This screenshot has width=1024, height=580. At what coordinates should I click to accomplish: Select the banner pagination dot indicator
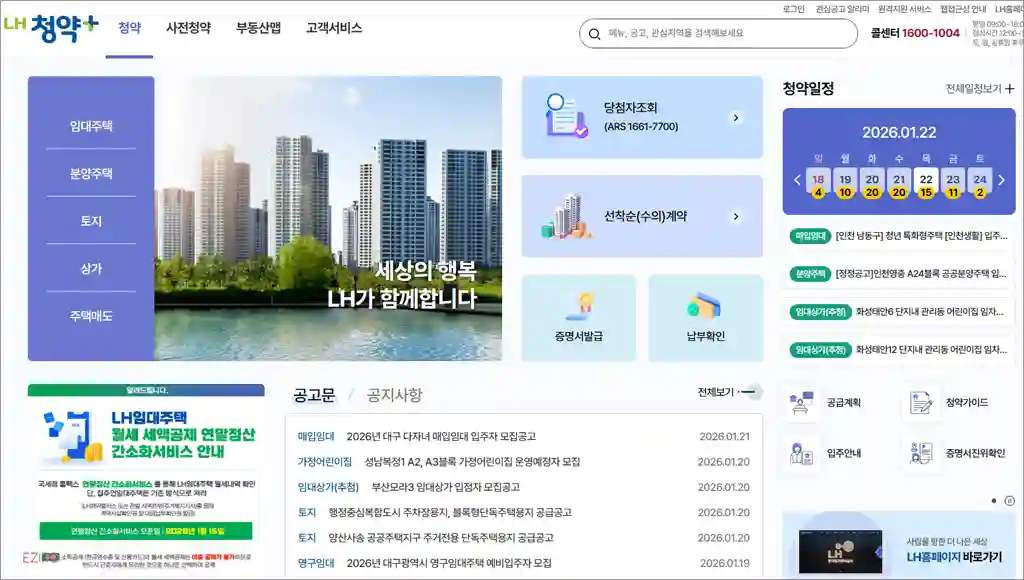[x=993, y=501]
